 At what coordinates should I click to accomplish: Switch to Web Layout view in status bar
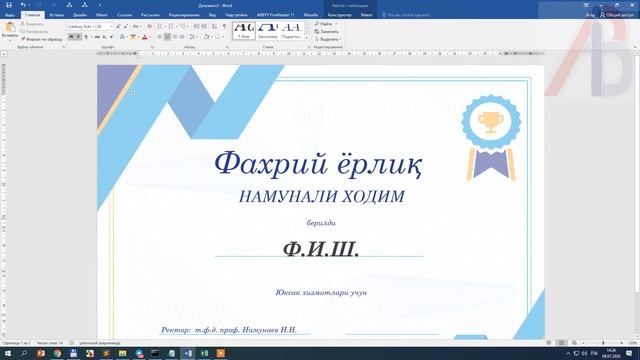pos(574,343)
